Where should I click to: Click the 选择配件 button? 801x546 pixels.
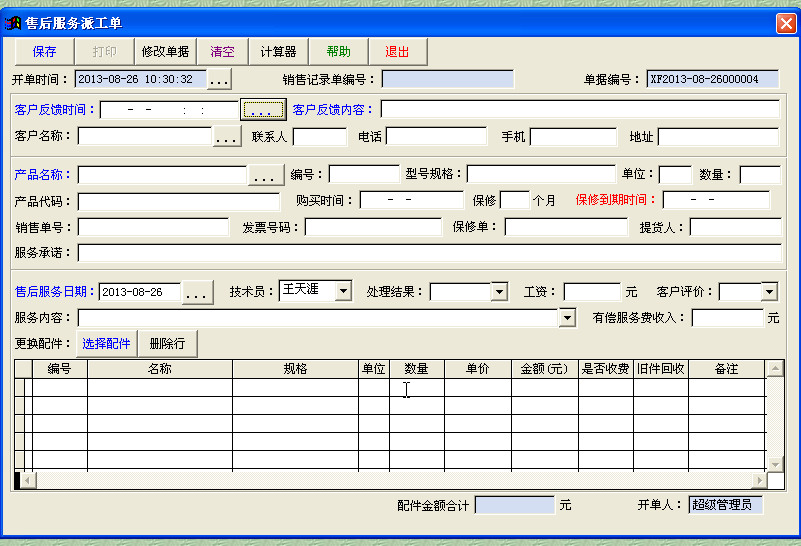tap(106, 344)
